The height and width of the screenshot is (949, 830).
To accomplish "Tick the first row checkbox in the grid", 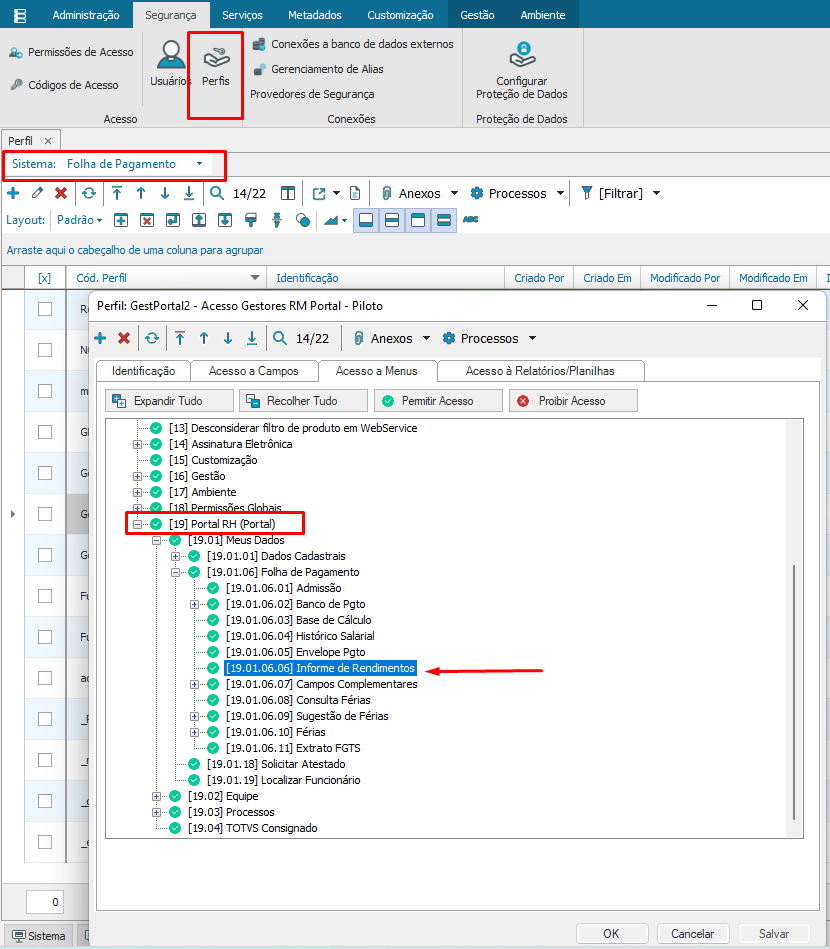I will click(45, 309).
